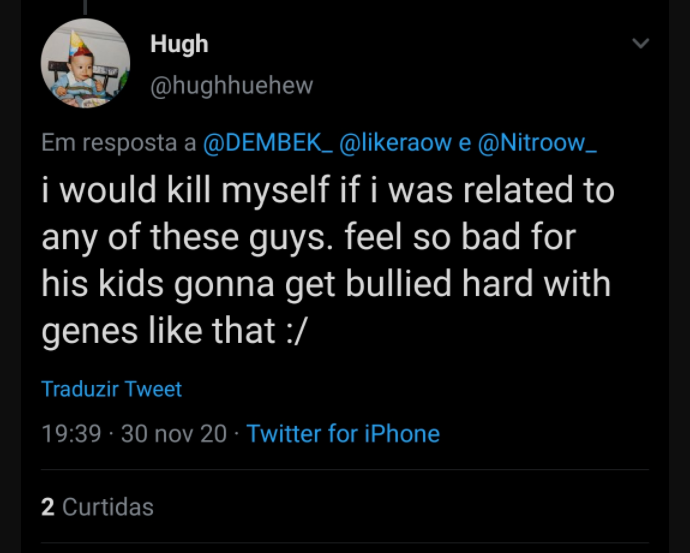Click the tweet line starting 'his kids'
690x553 pixels.
[326, 284]
